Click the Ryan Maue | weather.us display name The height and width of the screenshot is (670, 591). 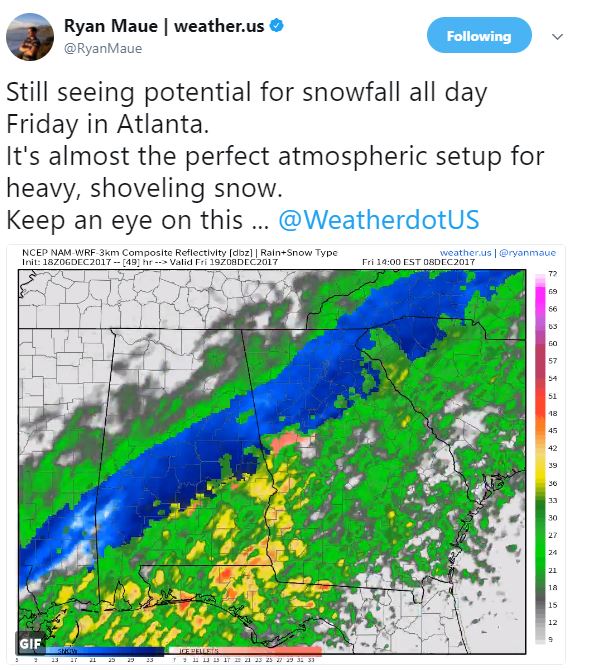click(164, 26)
